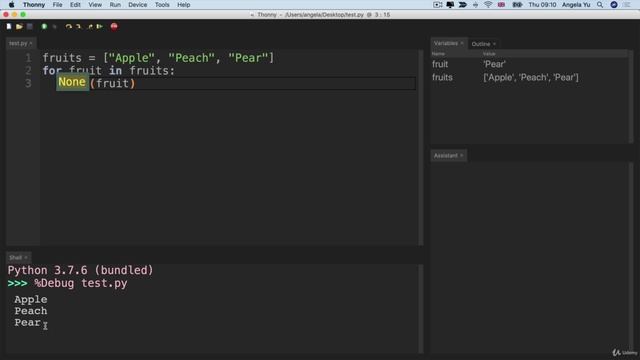Click the display mirroring monitor icon

click(450, 5)
